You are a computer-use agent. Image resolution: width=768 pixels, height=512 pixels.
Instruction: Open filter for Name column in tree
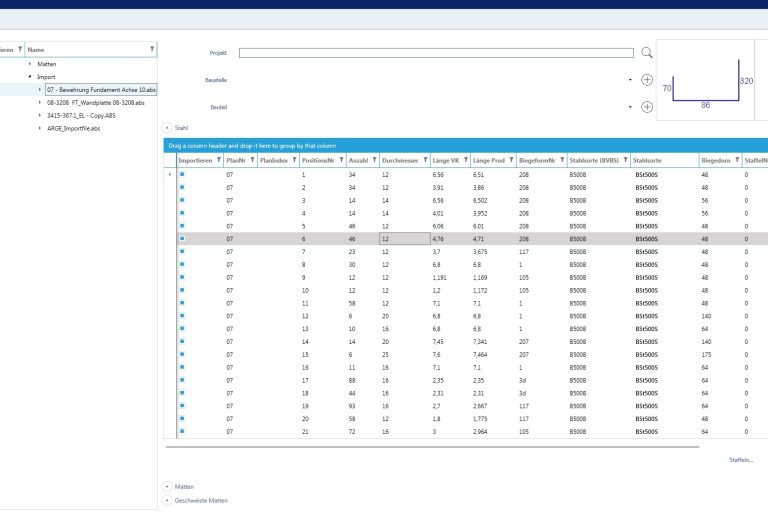click(x=152, y=48)
